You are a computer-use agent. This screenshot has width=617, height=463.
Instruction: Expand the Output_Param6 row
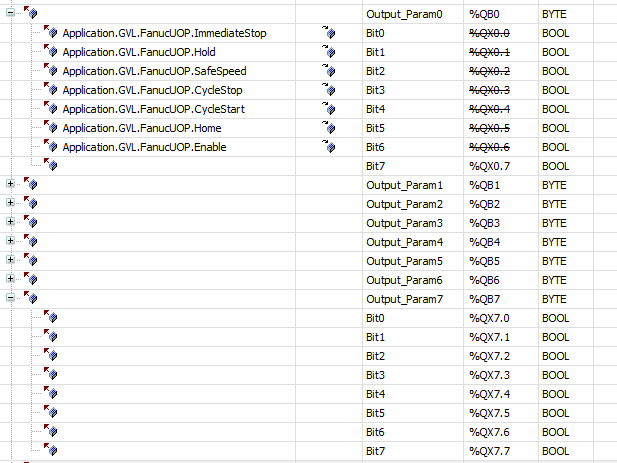click(11, 279)
